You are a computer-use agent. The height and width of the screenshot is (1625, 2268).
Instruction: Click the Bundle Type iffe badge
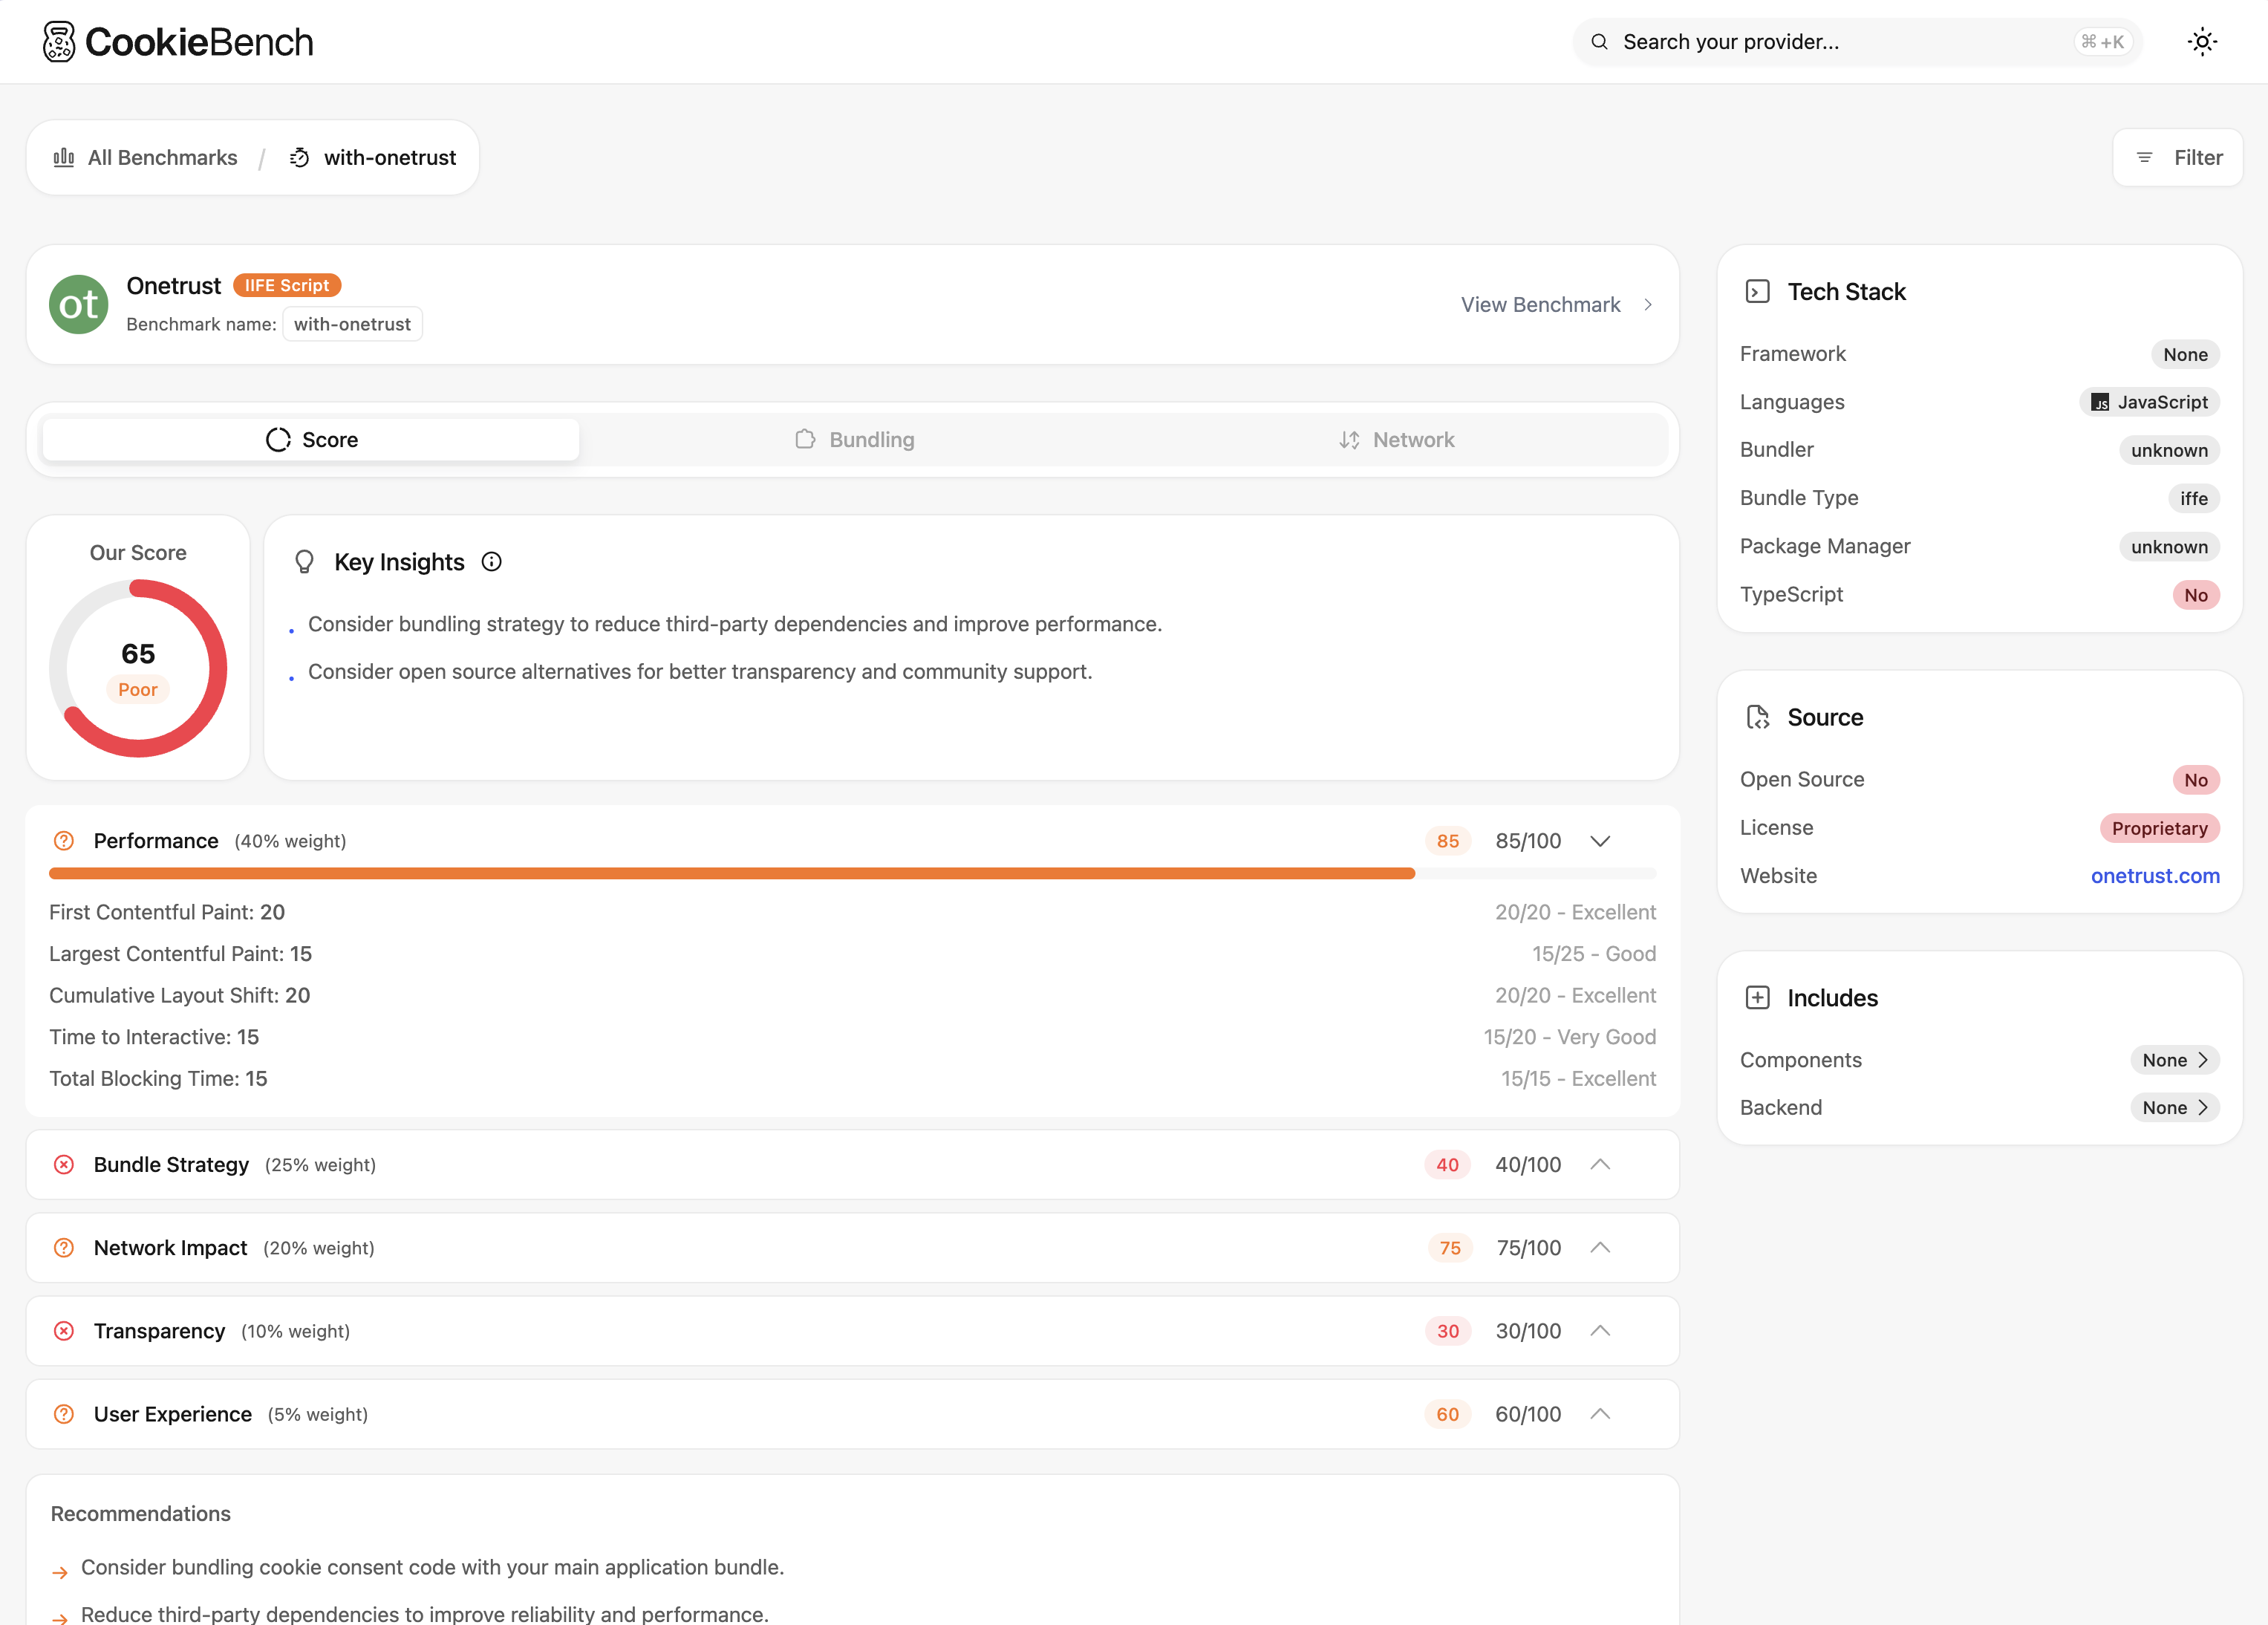[2193, 498]
